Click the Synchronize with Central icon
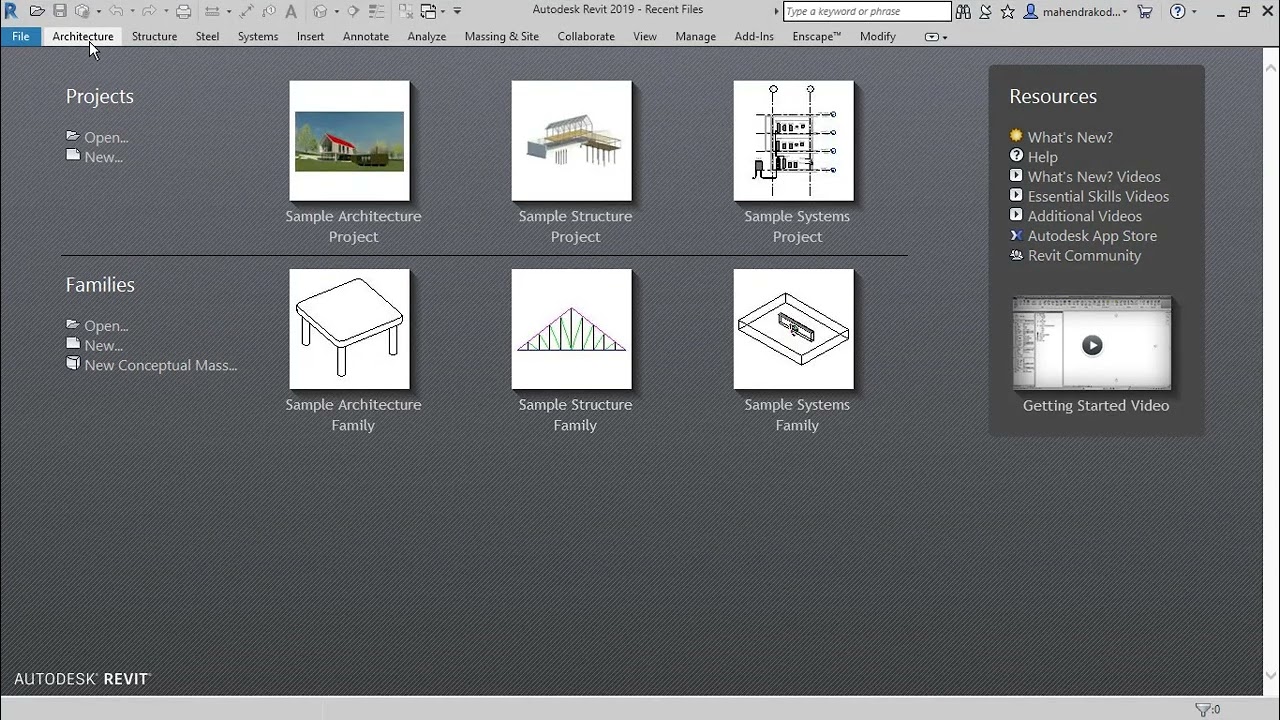 [82, 11]
